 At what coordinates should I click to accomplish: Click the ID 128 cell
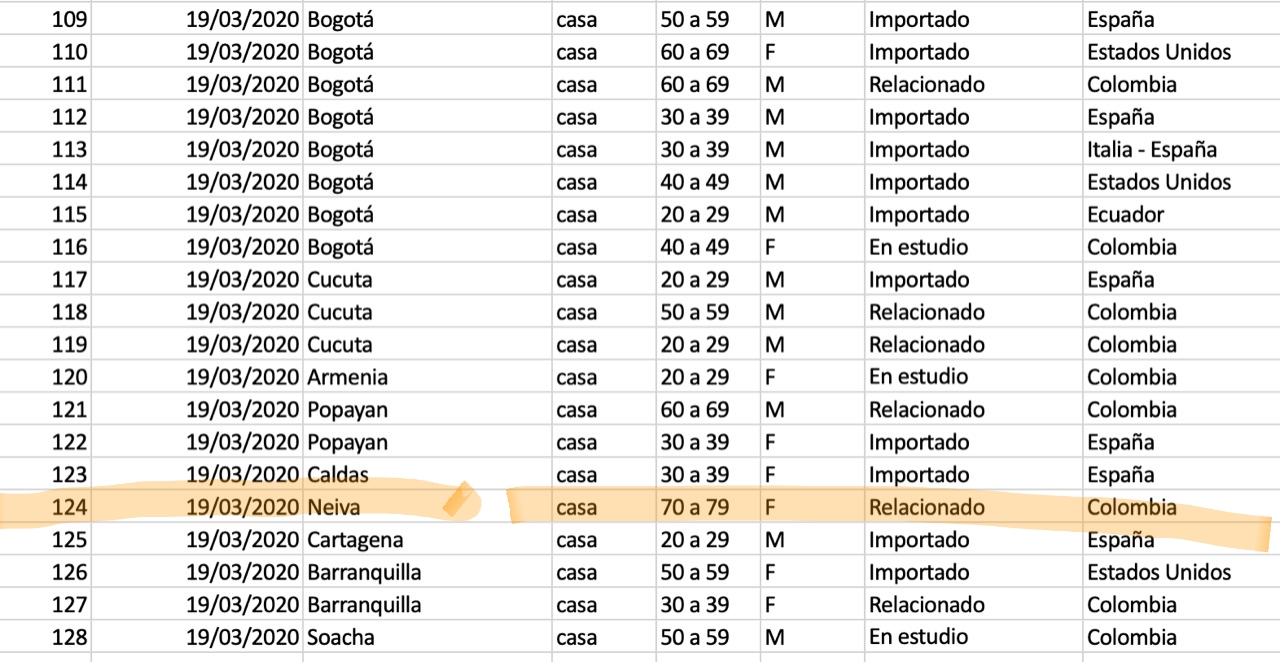click(45, 637)
